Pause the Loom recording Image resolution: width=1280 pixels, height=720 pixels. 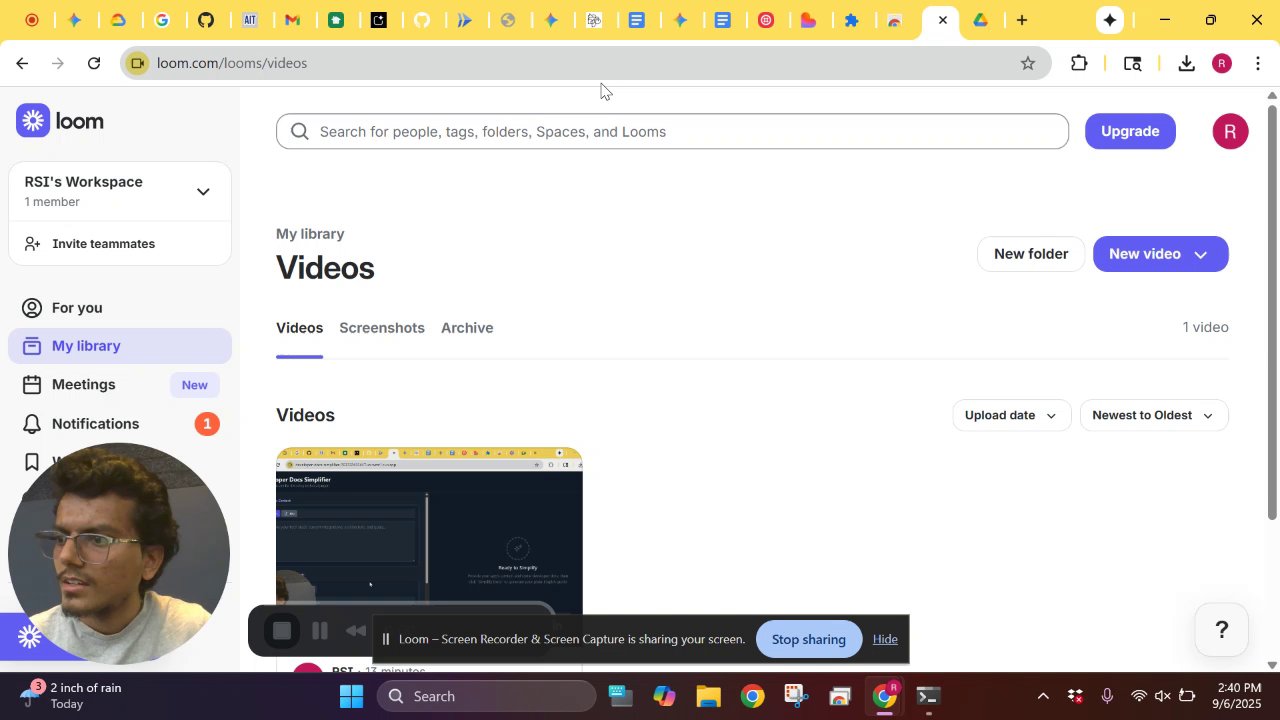[320, 631]
